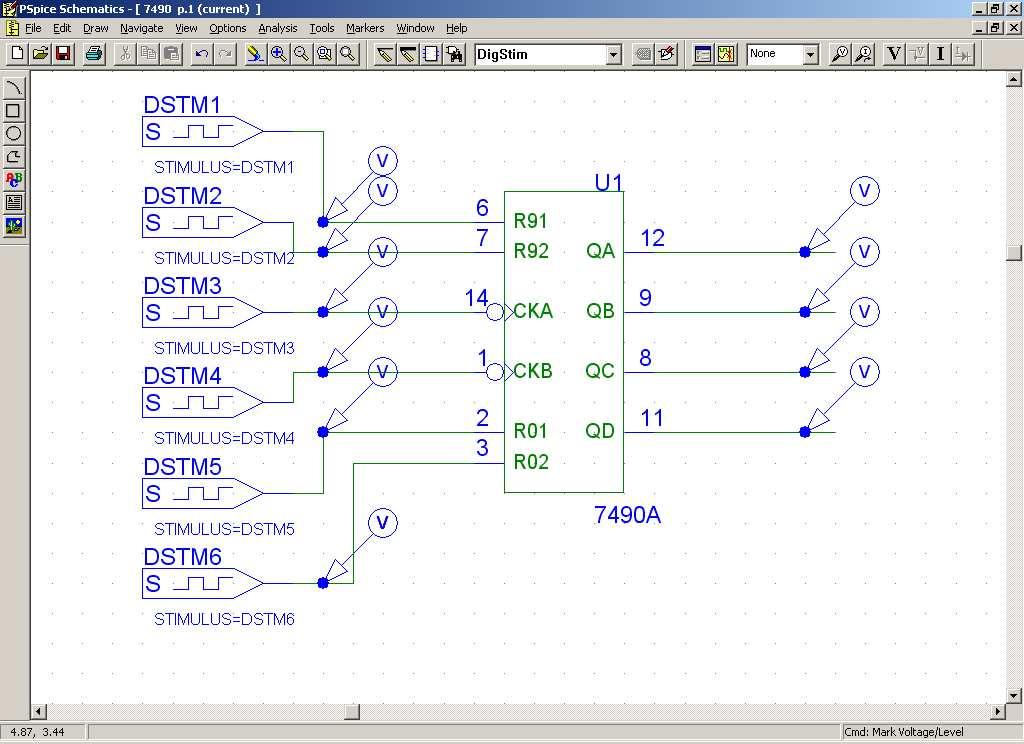This screenshot has width=1024, height=744.
Task: Run the simulation
Action: coord(726,54)
